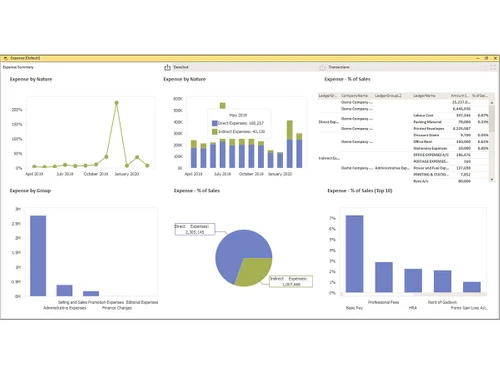Click the % of Sales column header
The image size is (500, 375).
click(x=479, y=96)
